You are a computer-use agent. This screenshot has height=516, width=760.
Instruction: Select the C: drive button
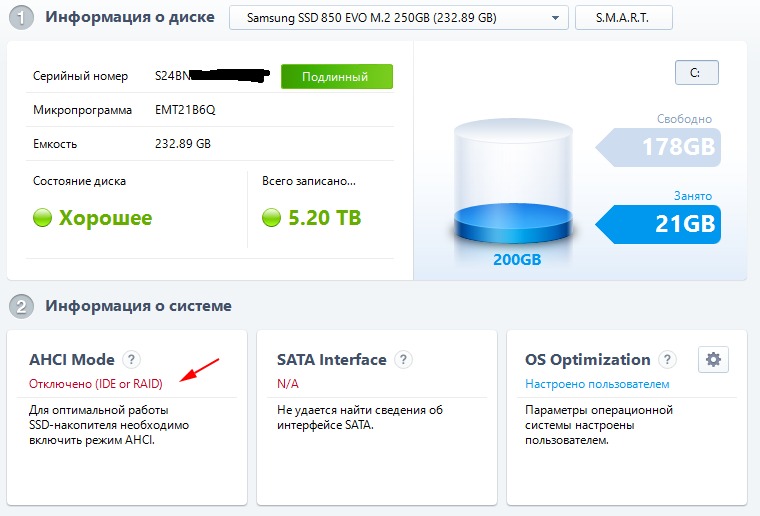697,73
